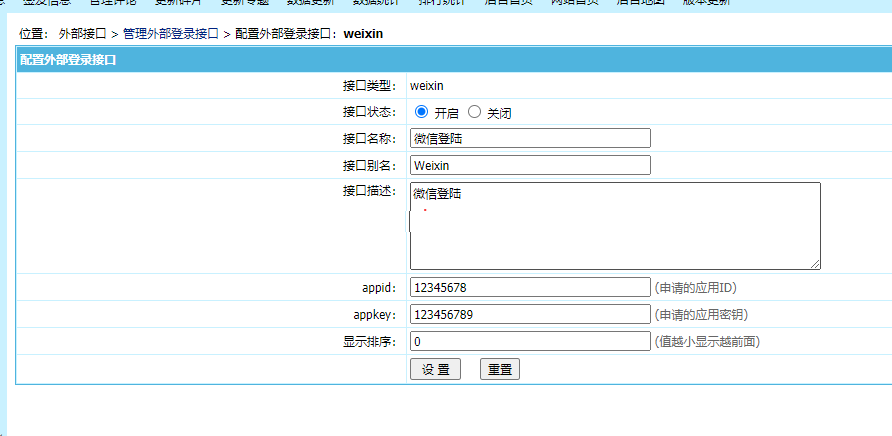Click the 接口别名 input containing Weixin

coord(530,165)
